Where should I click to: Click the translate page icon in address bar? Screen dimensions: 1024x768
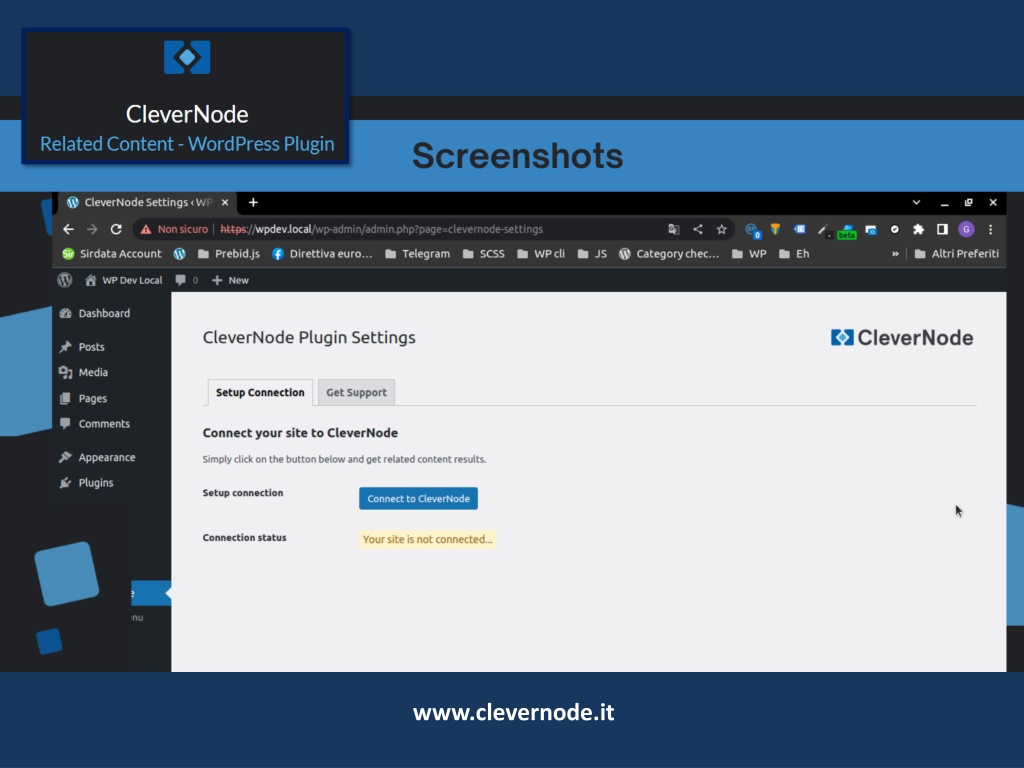point(673,229)
